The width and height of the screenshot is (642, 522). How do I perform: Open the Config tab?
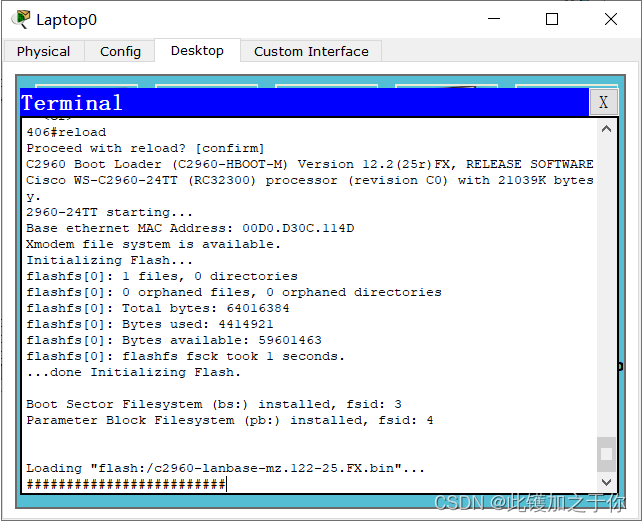click(120, 51)
